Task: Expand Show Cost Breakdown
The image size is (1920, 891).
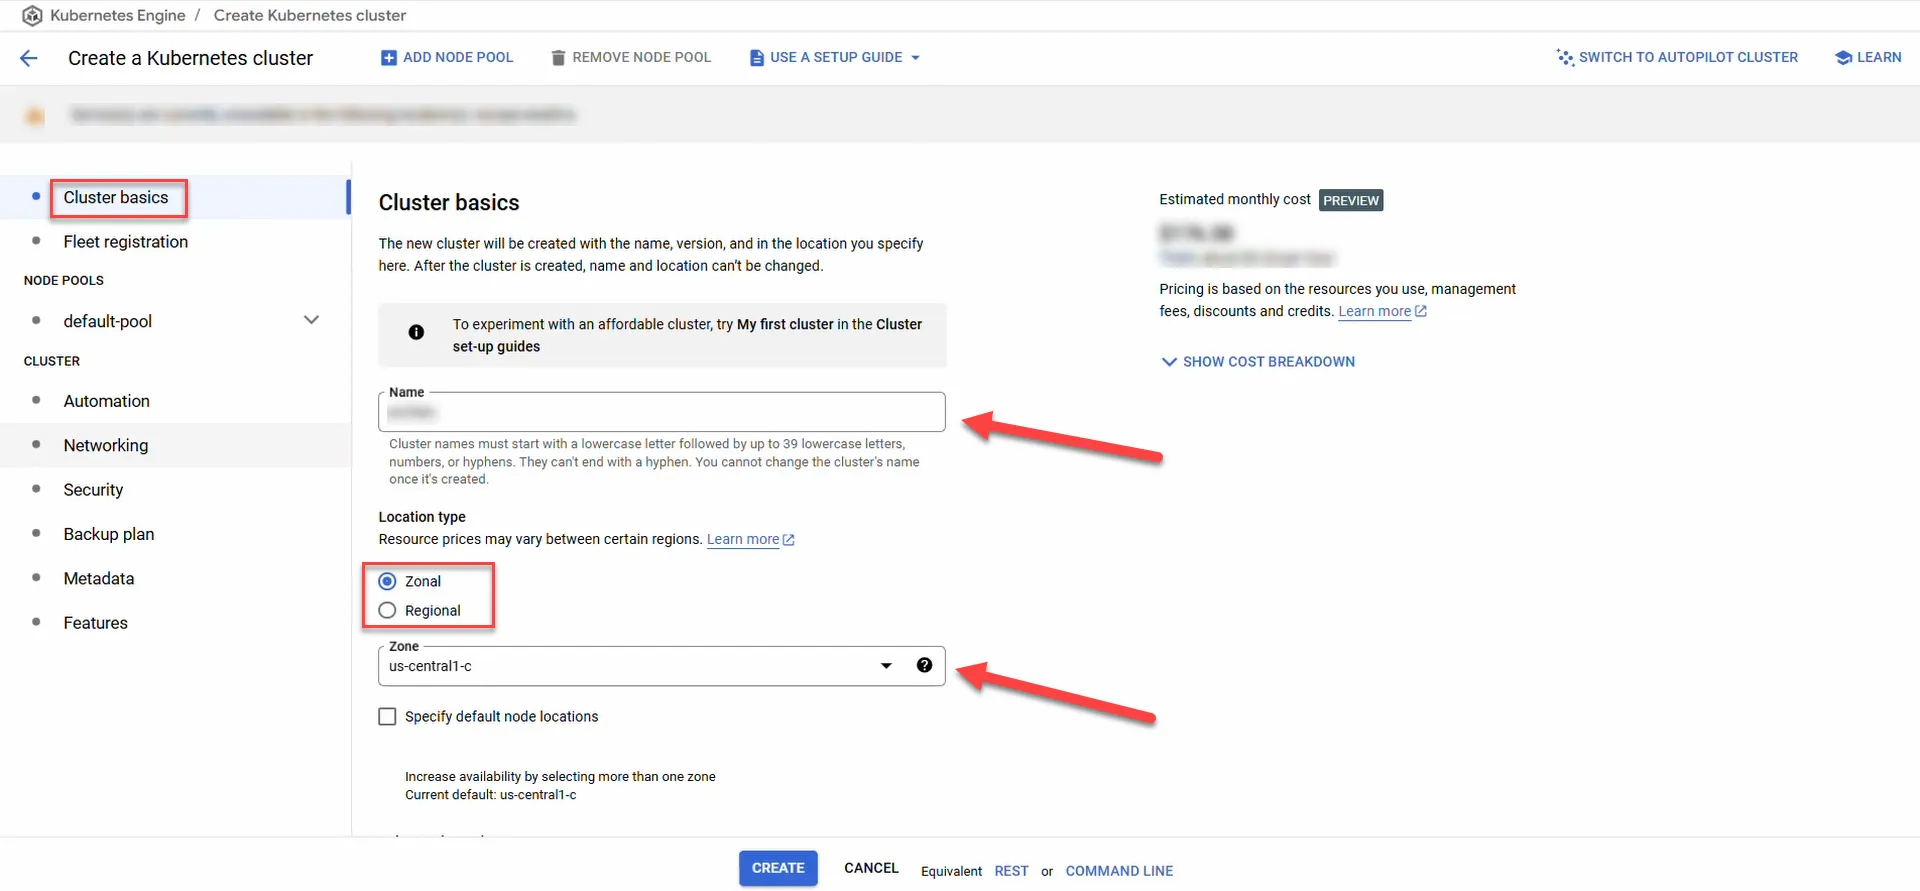Action: (1258, 361)
